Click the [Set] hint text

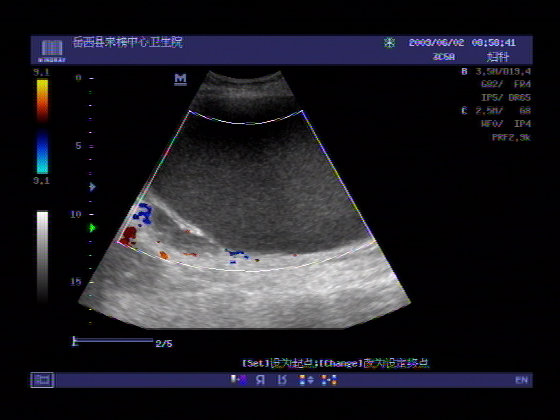255,364
